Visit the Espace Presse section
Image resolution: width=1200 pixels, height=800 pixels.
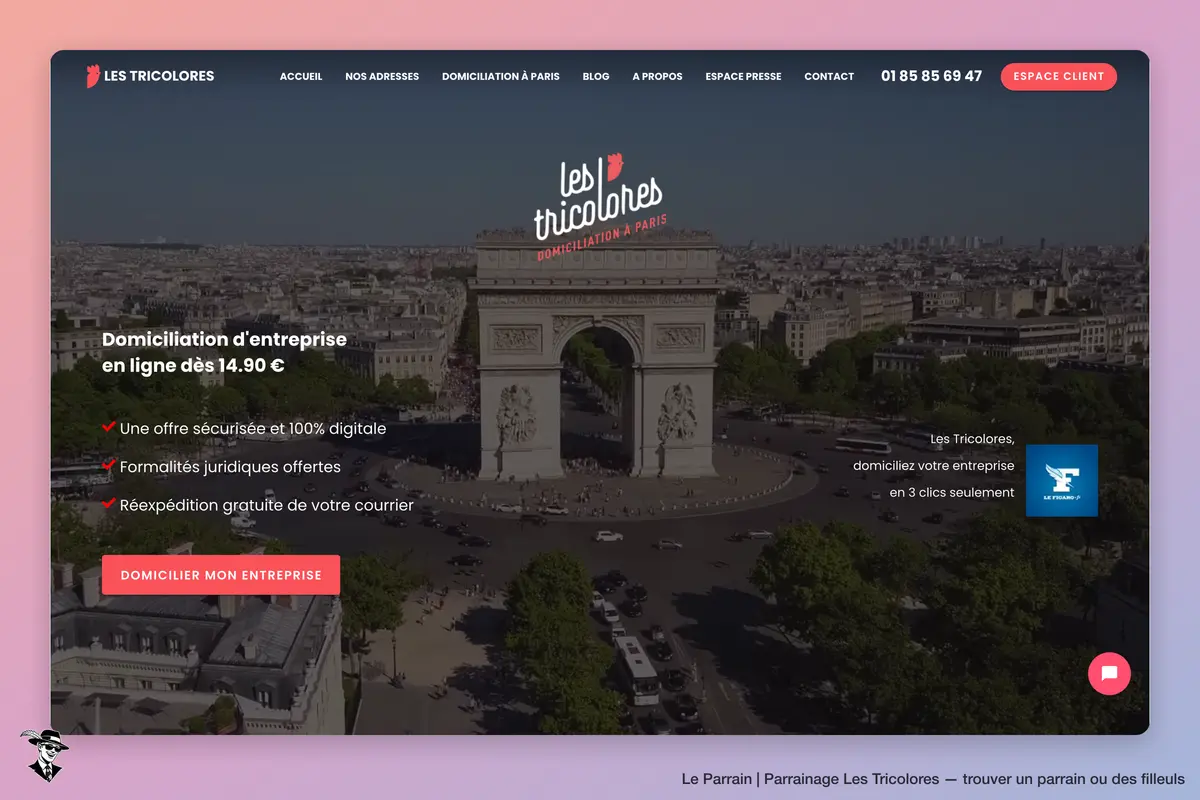click(x=743, y=77)
